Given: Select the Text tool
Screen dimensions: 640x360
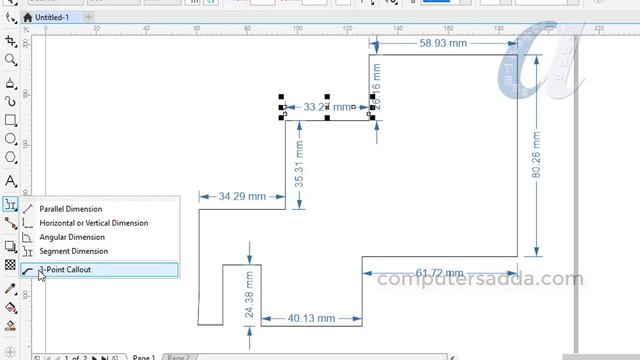Looking at the screenshot, I should [x=10, y=181].
